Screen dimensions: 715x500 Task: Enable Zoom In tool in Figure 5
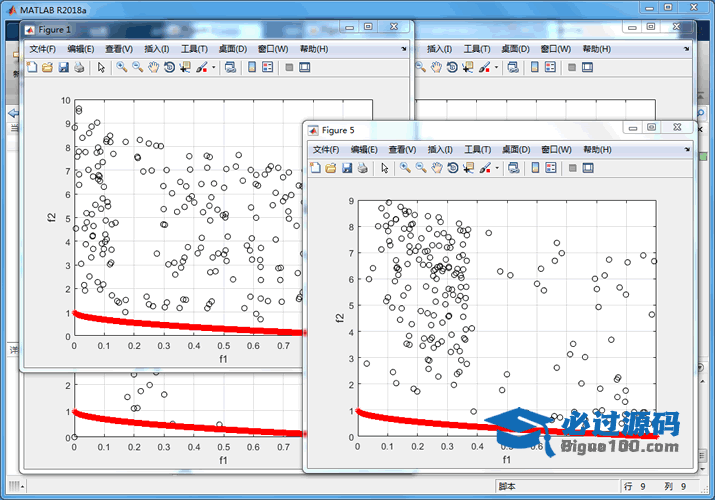[x=405, y=168]
